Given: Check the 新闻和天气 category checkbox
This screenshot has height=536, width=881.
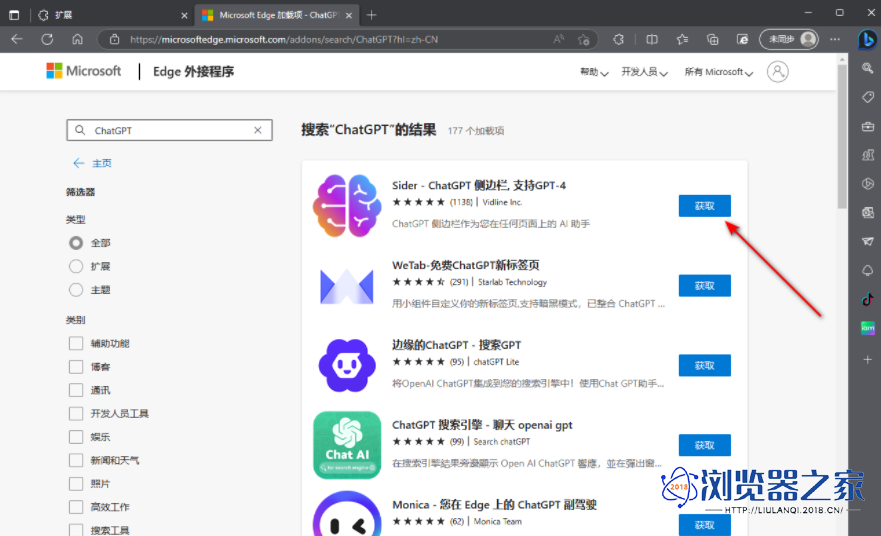Looking at the screenshot, I should 76,460.
